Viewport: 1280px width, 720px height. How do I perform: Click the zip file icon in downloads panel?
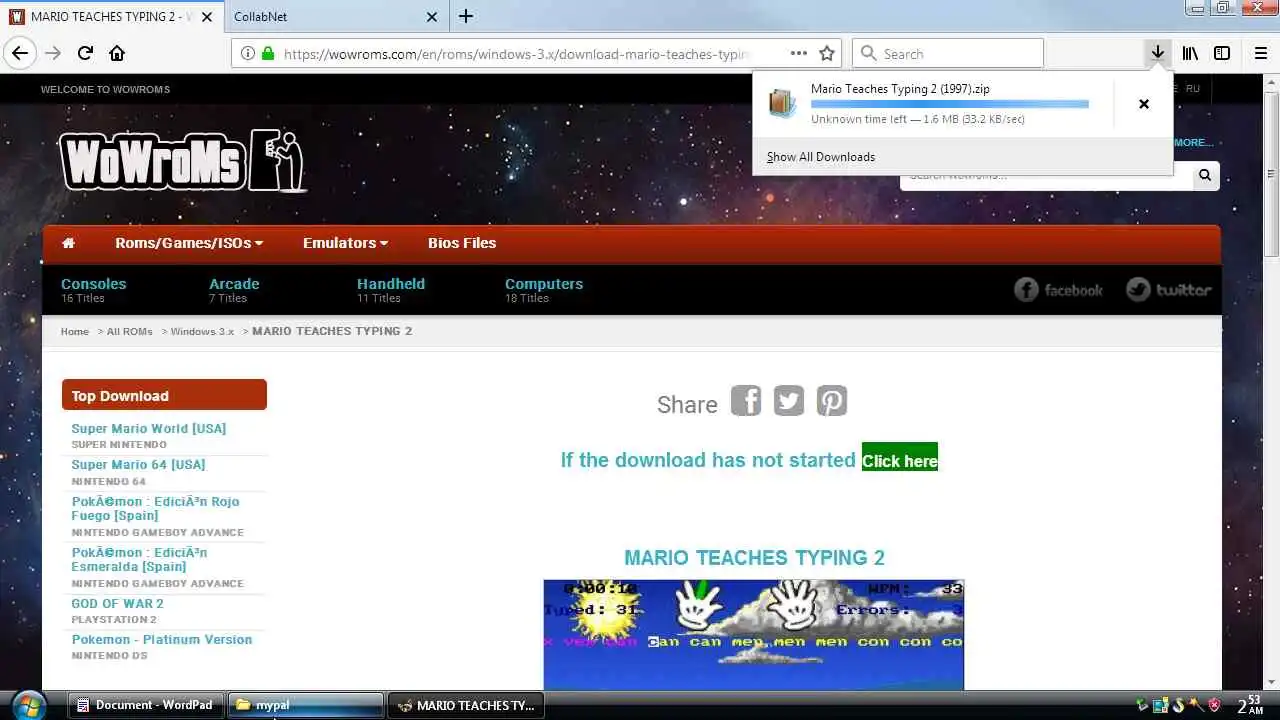782,103
